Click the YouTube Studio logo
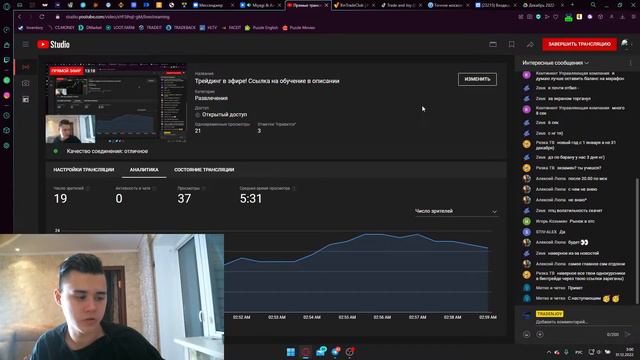The width and height of the screenshot is (640, 360). click(x=53, y=44)
